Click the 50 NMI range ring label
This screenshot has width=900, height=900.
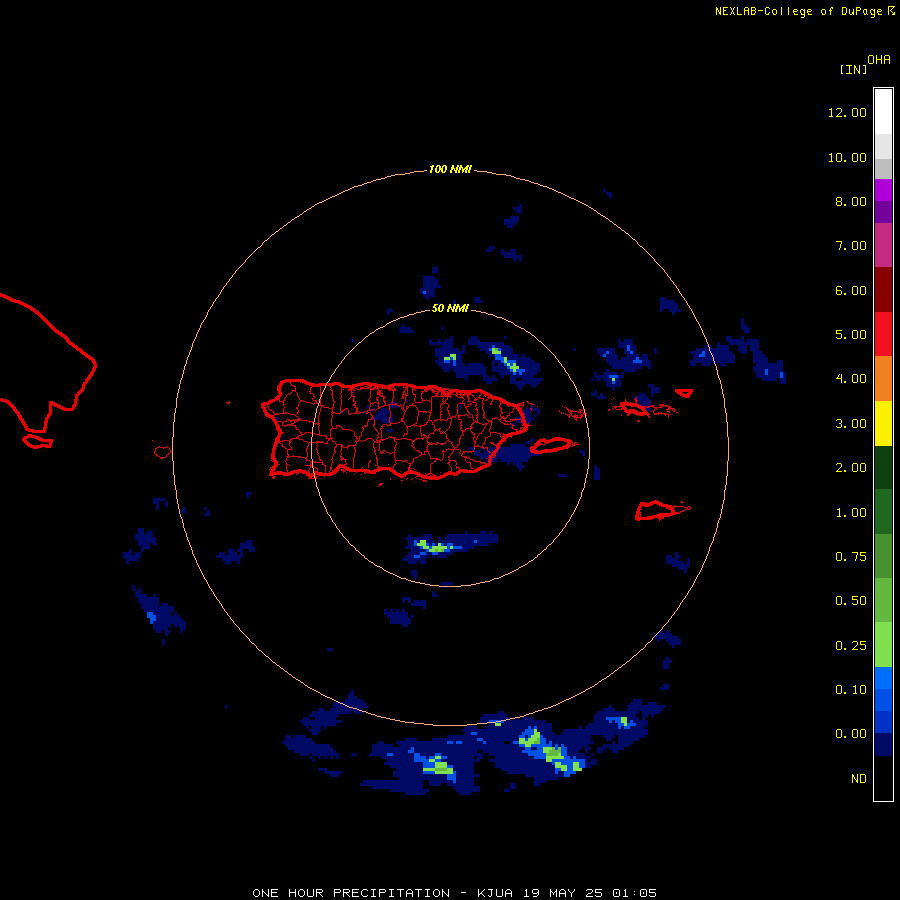[450, 308]
